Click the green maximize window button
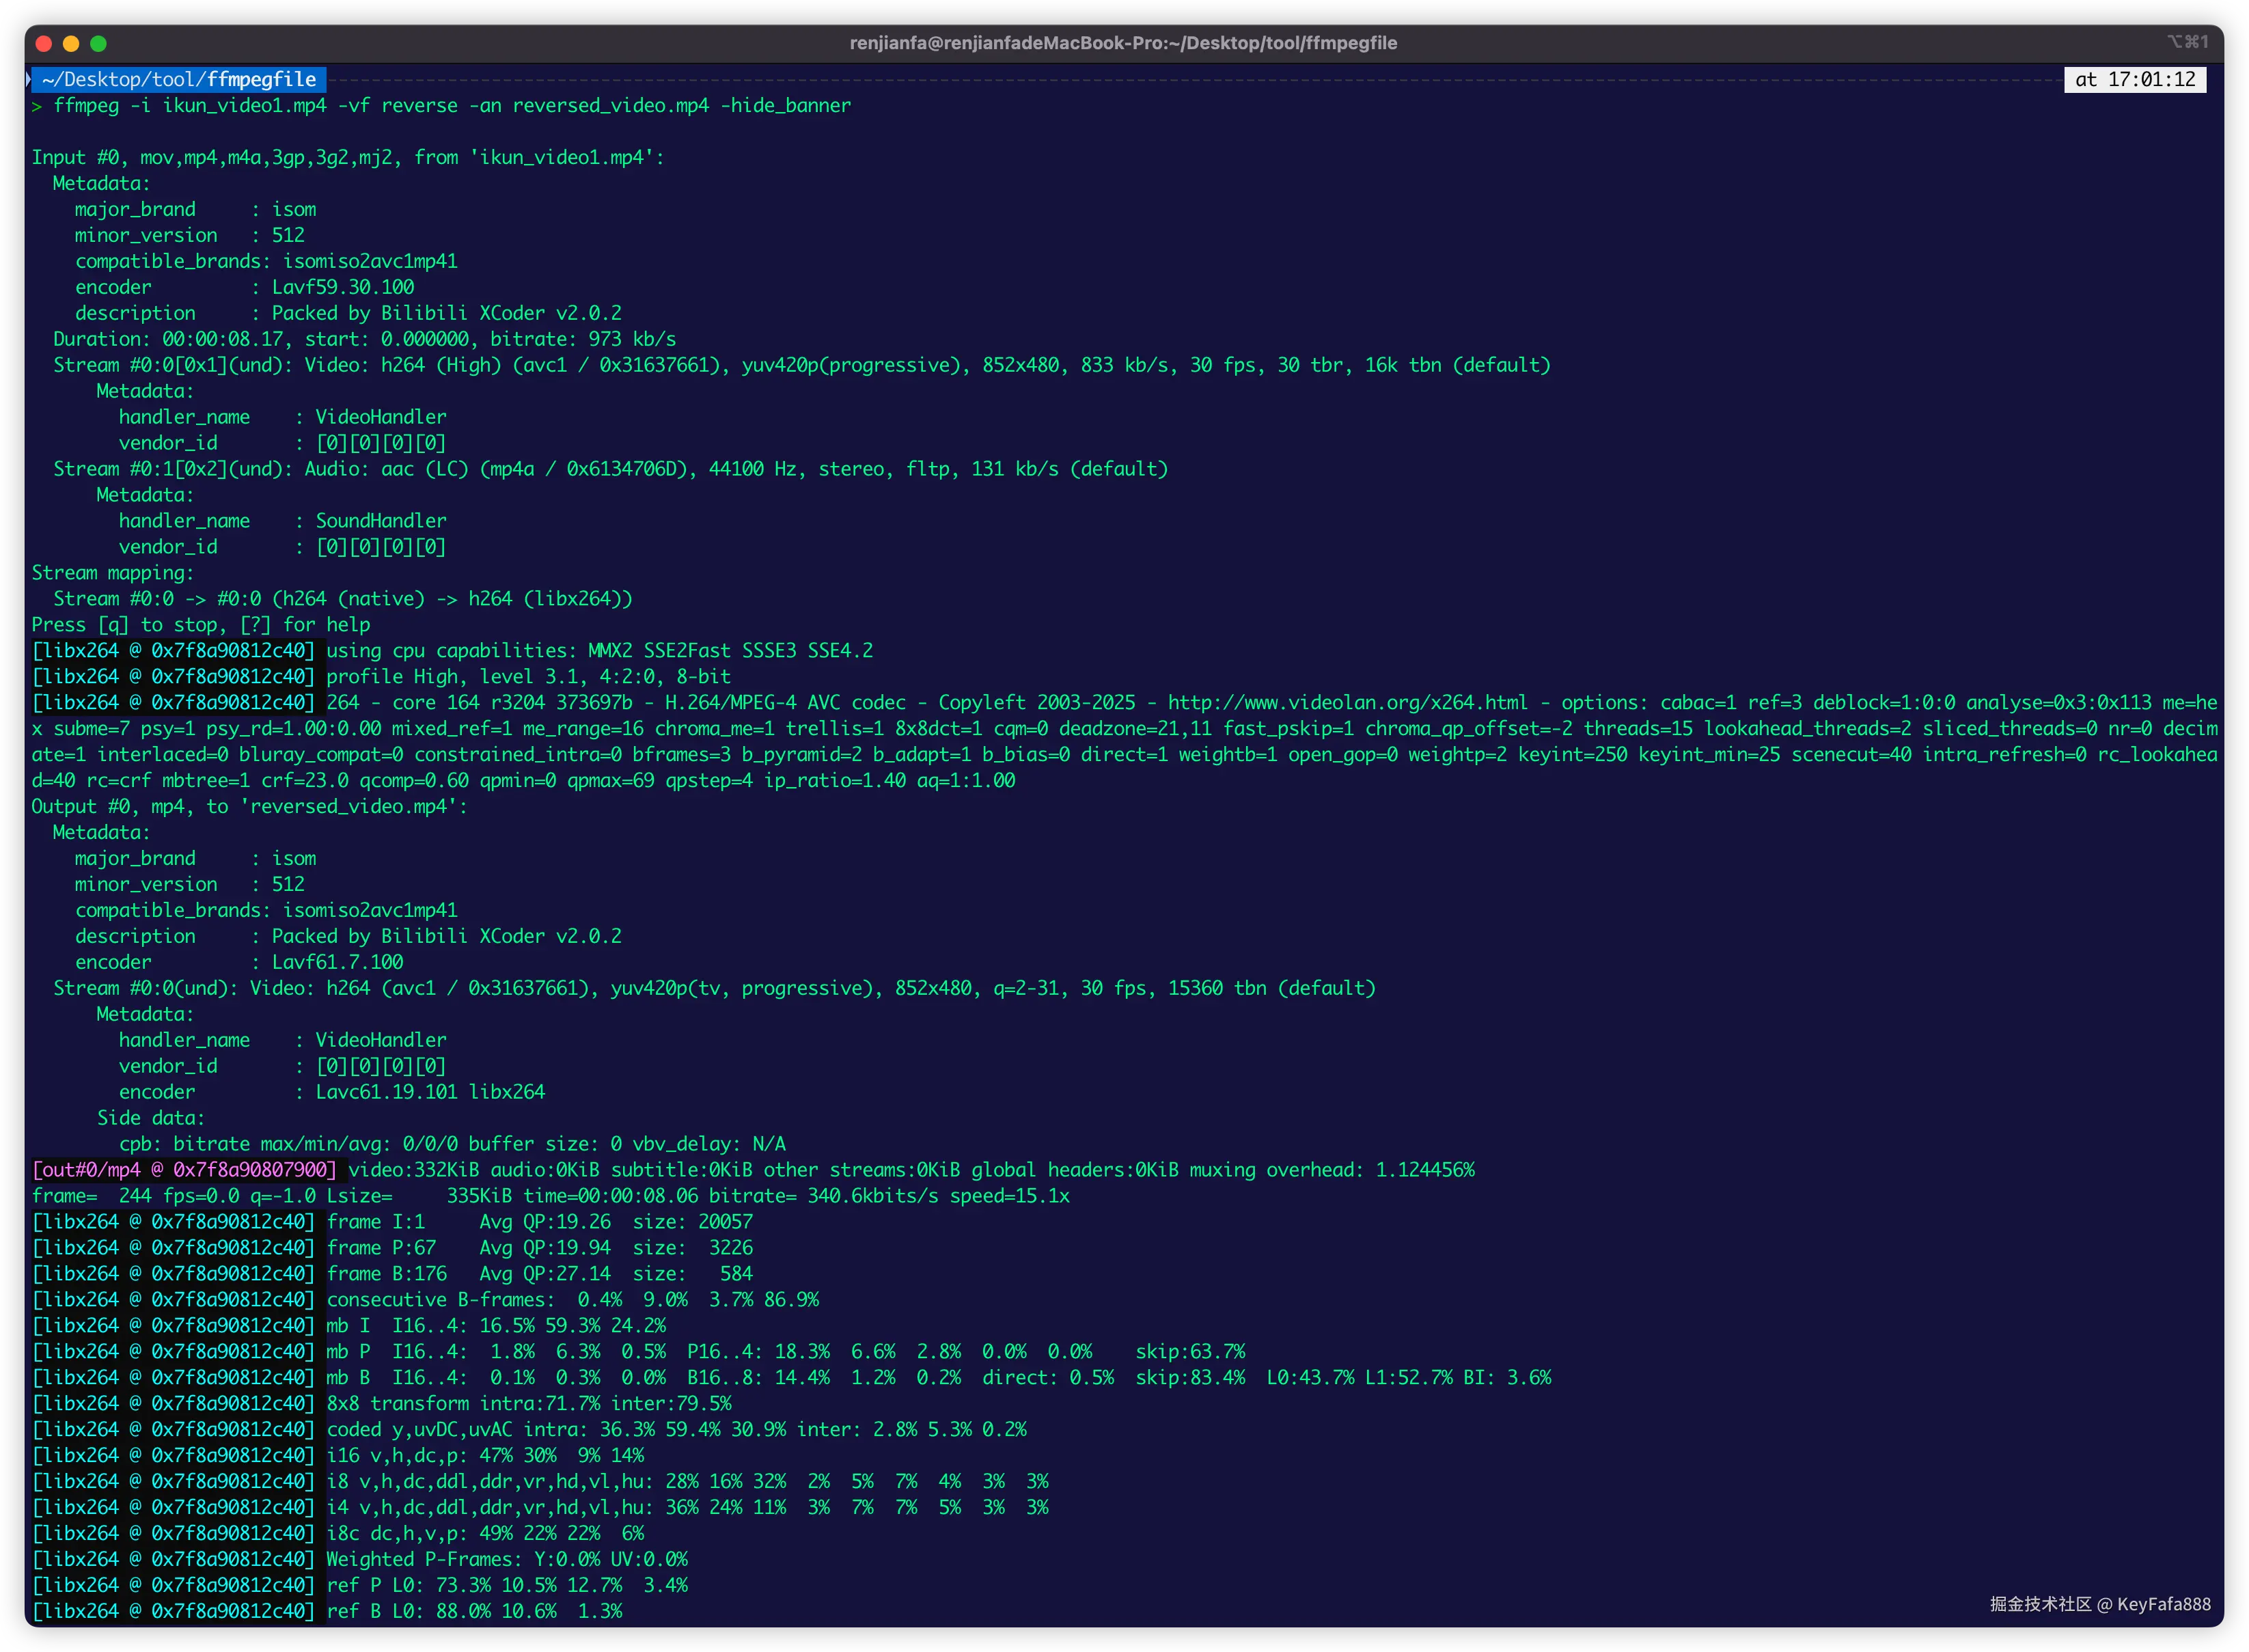The image size is (2249, 1652). [98, 43]
